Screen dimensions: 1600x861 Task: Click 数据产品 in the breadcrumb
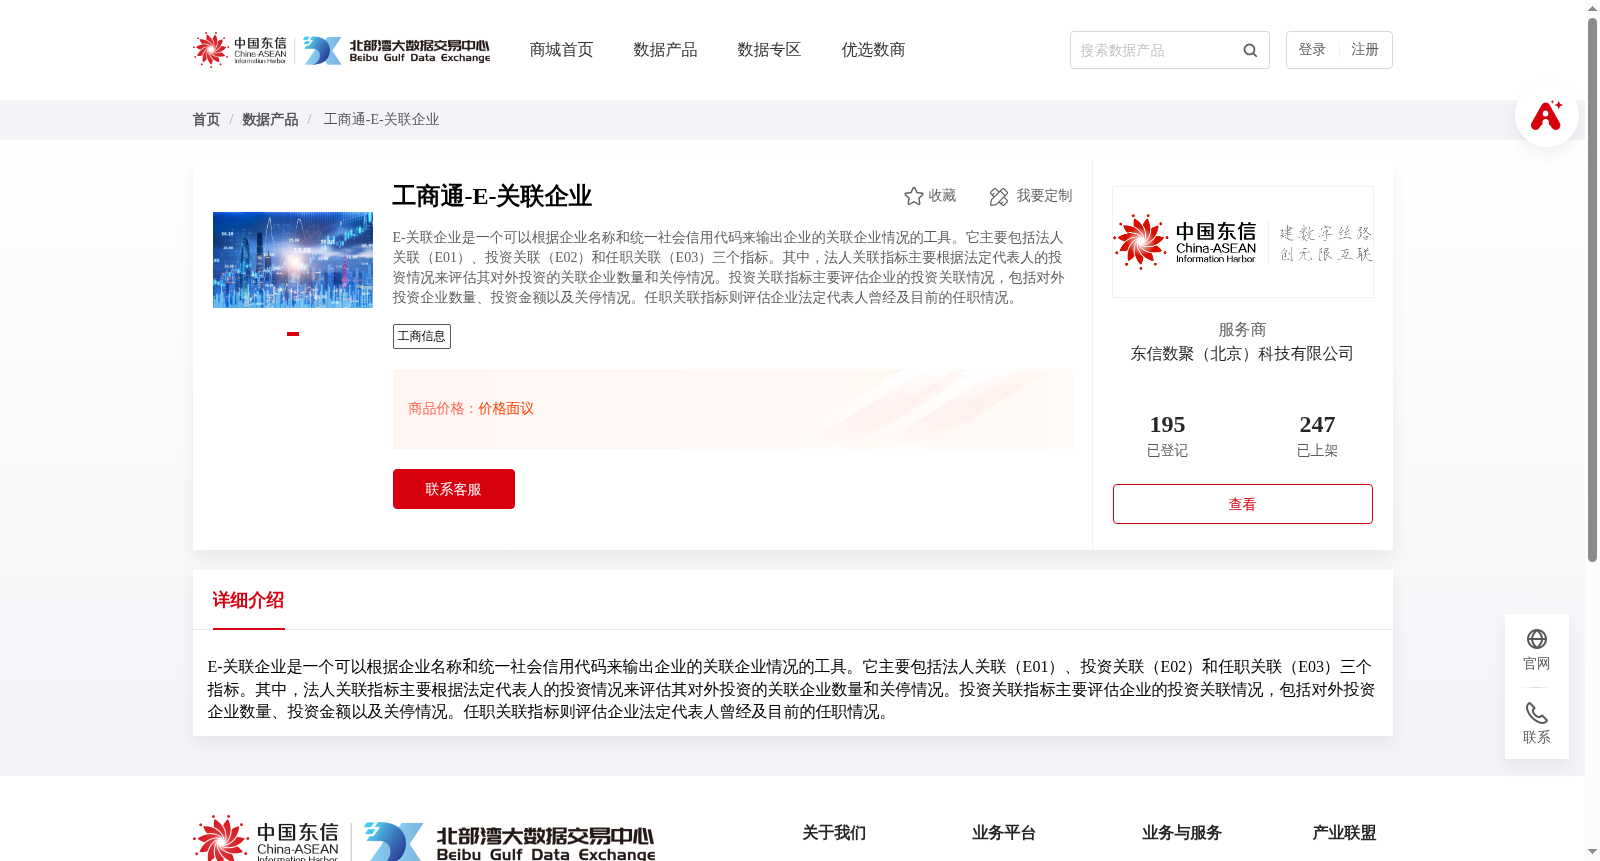click(x=270, y=120)
